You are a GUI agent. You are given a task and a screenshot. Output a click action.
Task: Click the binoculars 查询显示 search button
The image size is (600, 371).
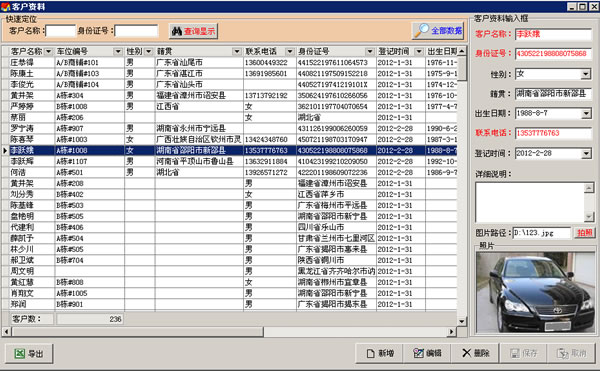click(x=193, y=31)
